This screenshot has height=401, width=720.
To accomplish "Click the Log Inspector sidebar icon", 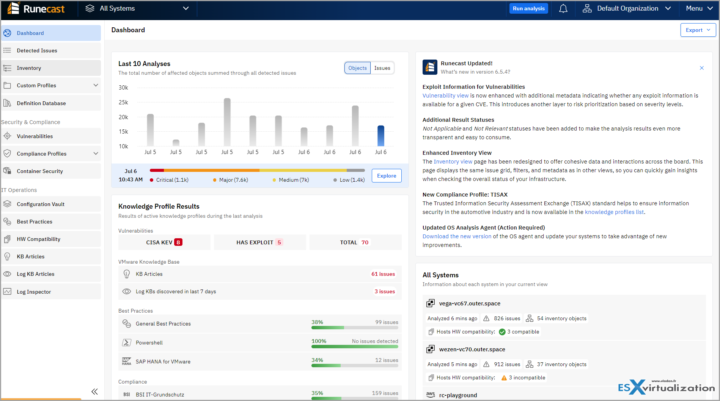I will click(x=8, y=291).
